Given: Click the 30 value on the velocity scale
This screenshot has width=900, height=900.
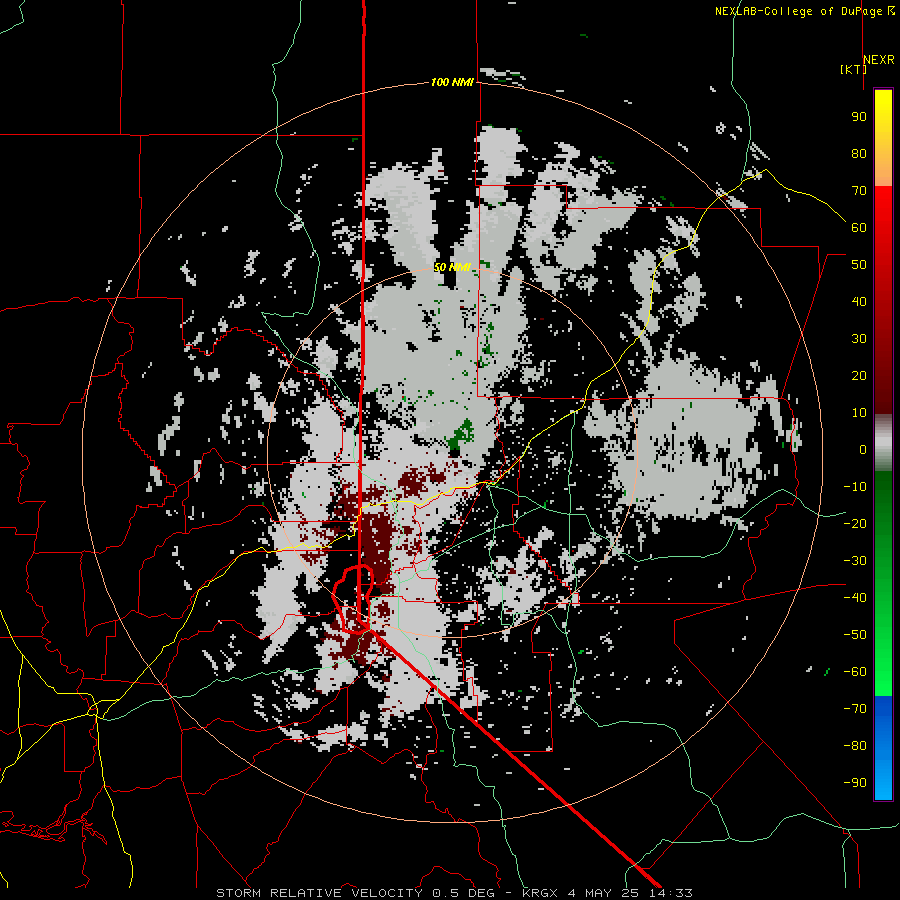Looking at the screenshot, I should (859, 339).
